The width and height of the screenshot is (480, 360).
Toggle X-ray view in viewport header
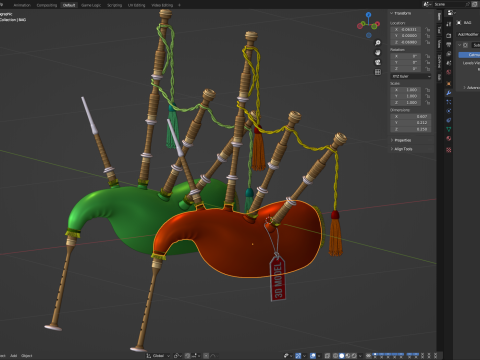point(327,356)
